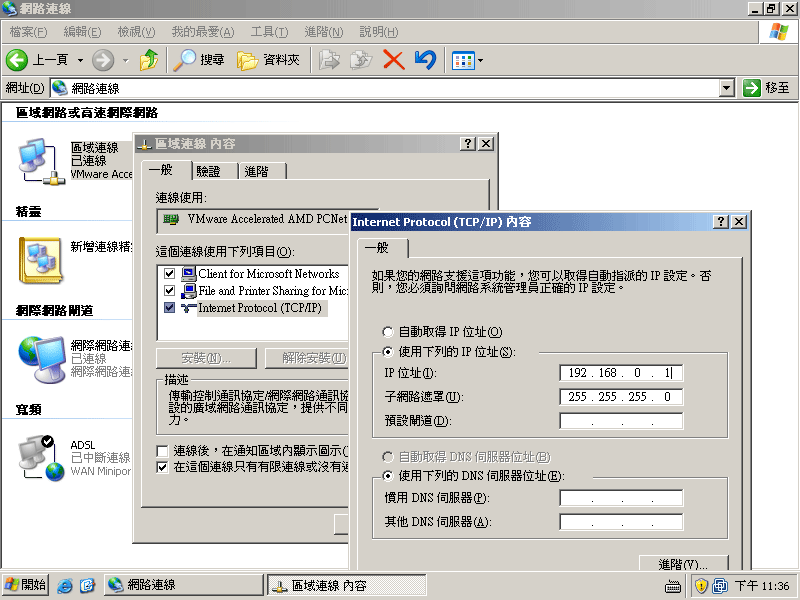Open the Views button dropdown arrow
The image size is (800, 600).
pyautogui.click(x=481, y=61)
